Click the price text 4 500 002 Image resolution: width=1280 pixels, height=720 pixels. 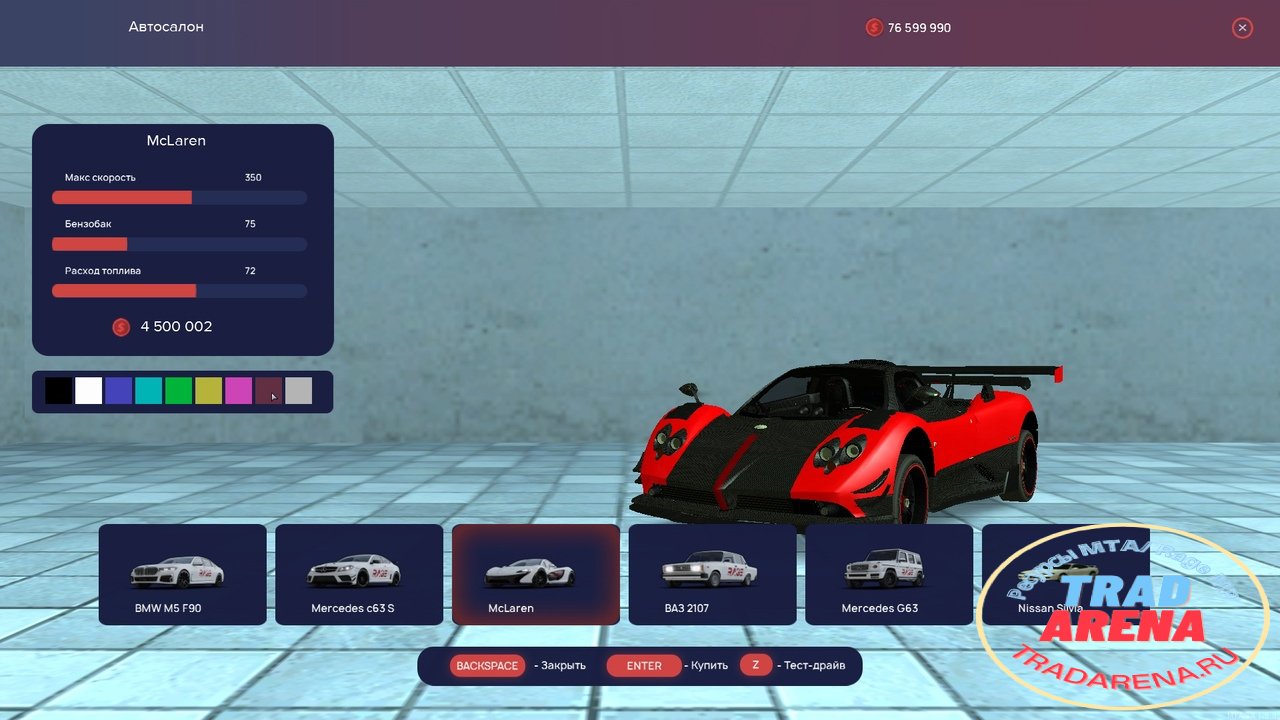176,327
